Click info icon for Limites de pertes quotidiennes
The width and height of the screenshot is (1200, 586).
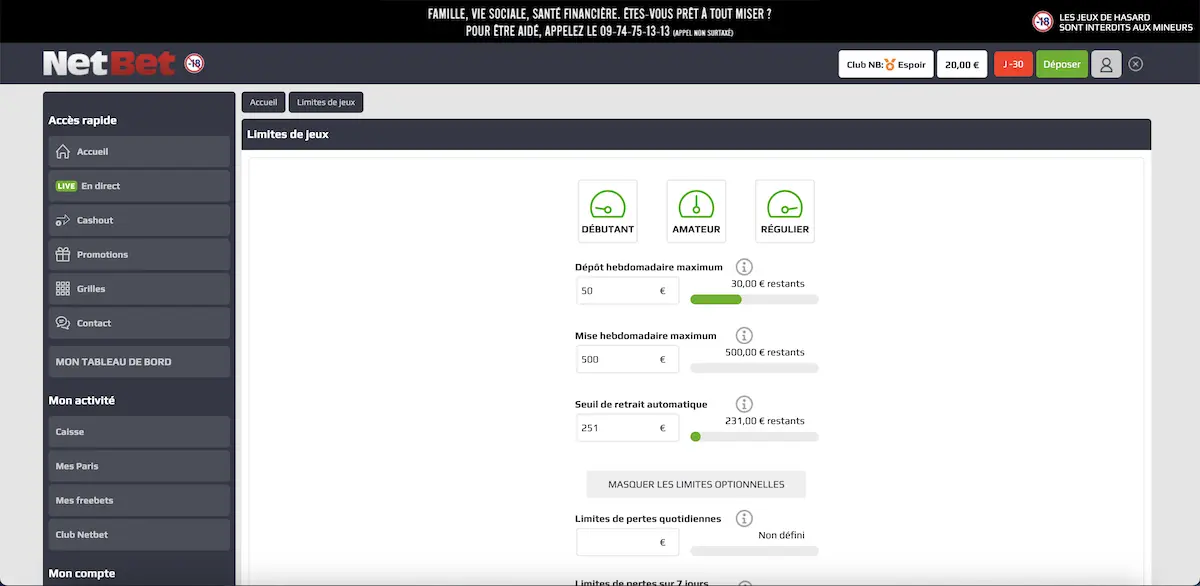(x=743, y=519)
